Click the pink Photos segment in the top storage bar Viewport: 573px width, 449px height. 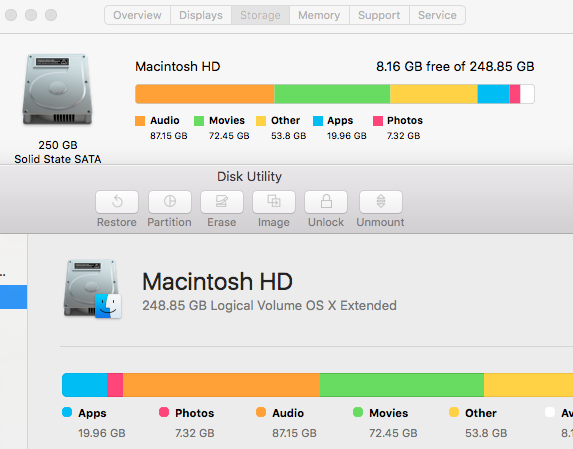pyautogui.click(x=515, y=94)
